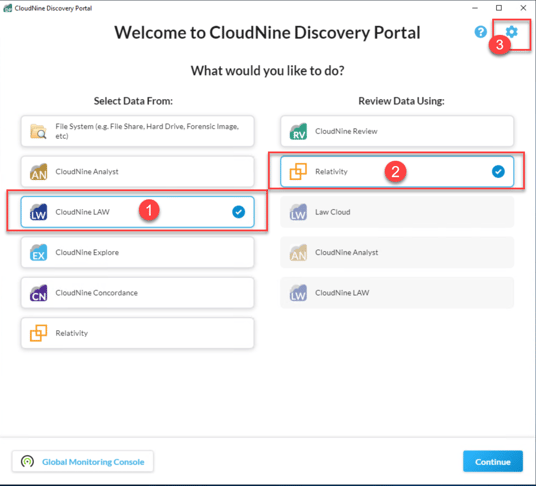The image size is (536, 486).
Task: Click the "What would you like to do?" text
Action: [268, 71]
